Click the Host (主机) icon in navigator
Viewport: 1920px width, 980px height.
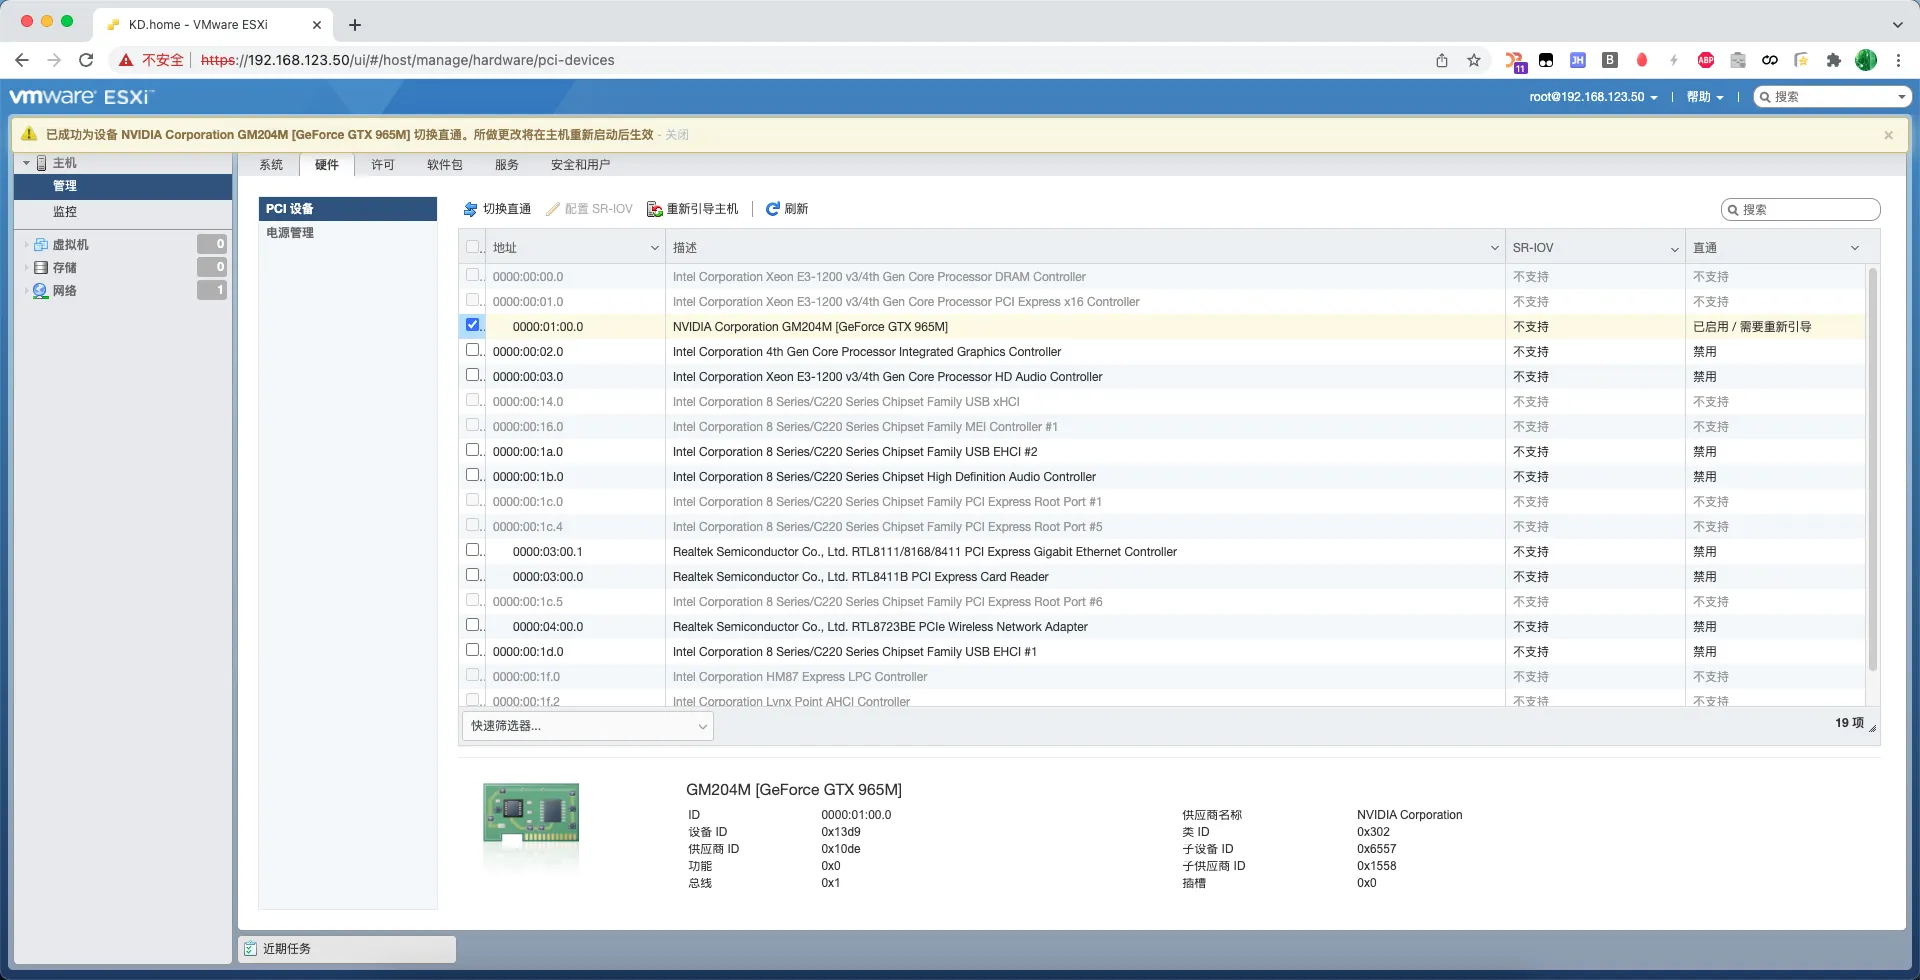pos(42,163)
